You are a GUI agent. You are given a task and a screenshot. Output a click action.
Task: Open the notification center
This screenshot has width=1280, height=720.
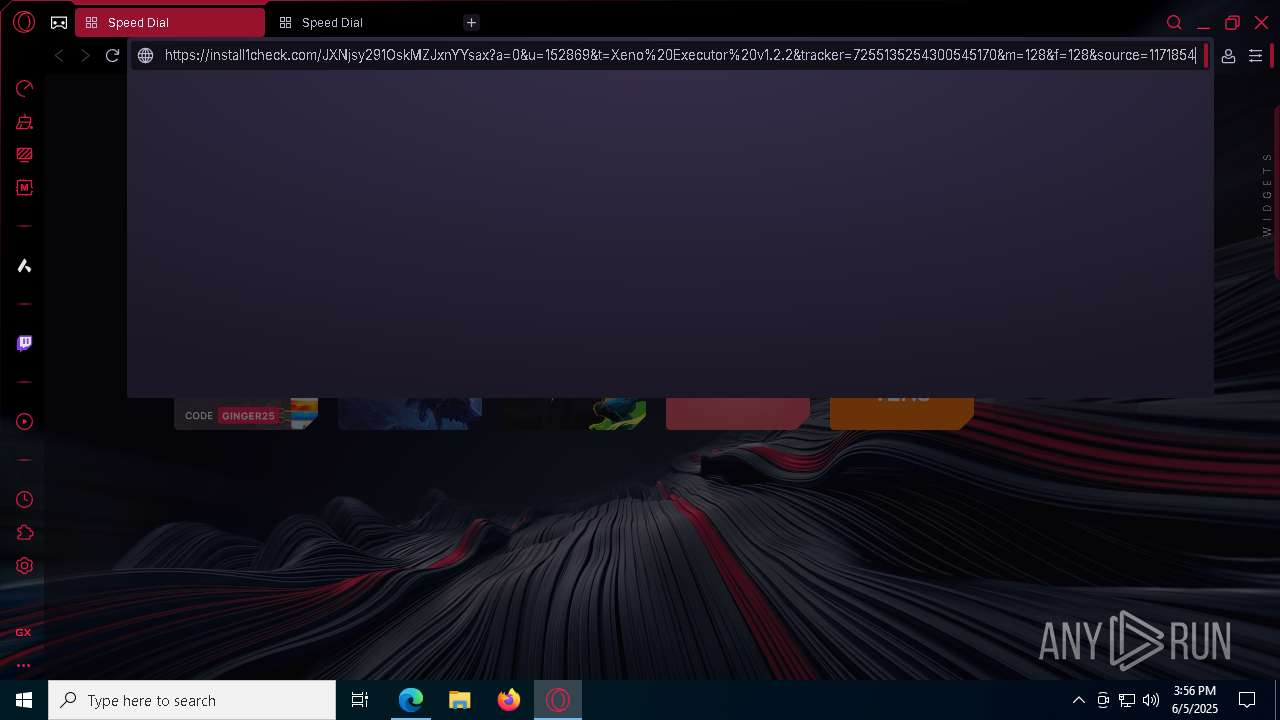1247,700
